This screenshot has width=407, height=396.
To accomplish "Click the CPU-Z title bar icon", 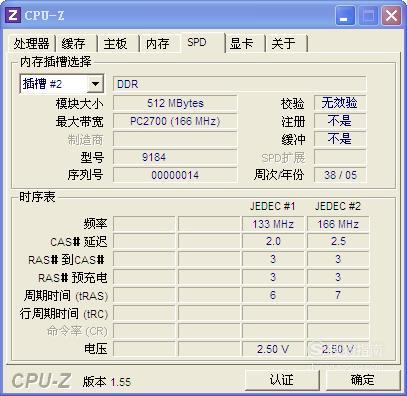I will pyautogui.click(x=13, y=15).
